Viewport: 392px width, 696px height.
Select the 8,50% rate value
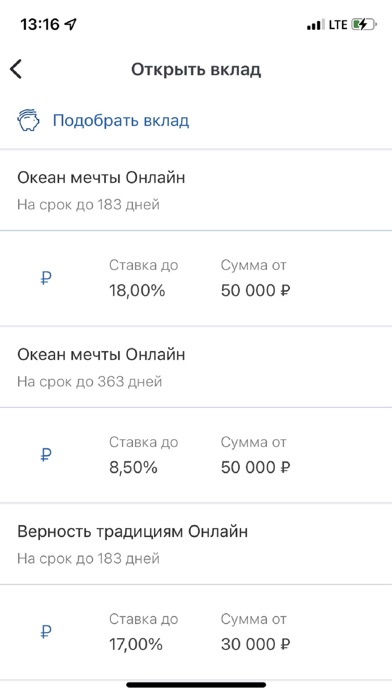(x=133, y=468)
